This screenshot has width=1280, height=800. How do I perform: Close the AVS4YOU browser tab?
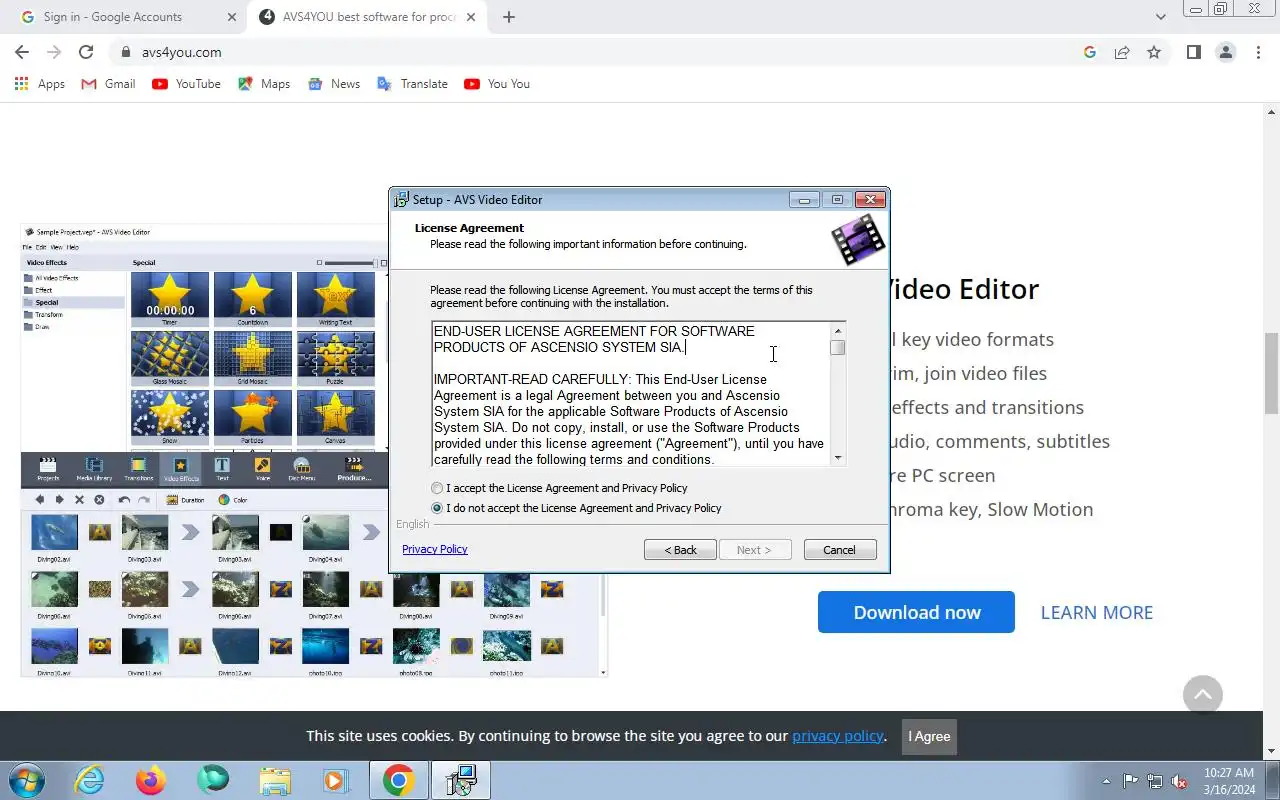pos(471,17)
